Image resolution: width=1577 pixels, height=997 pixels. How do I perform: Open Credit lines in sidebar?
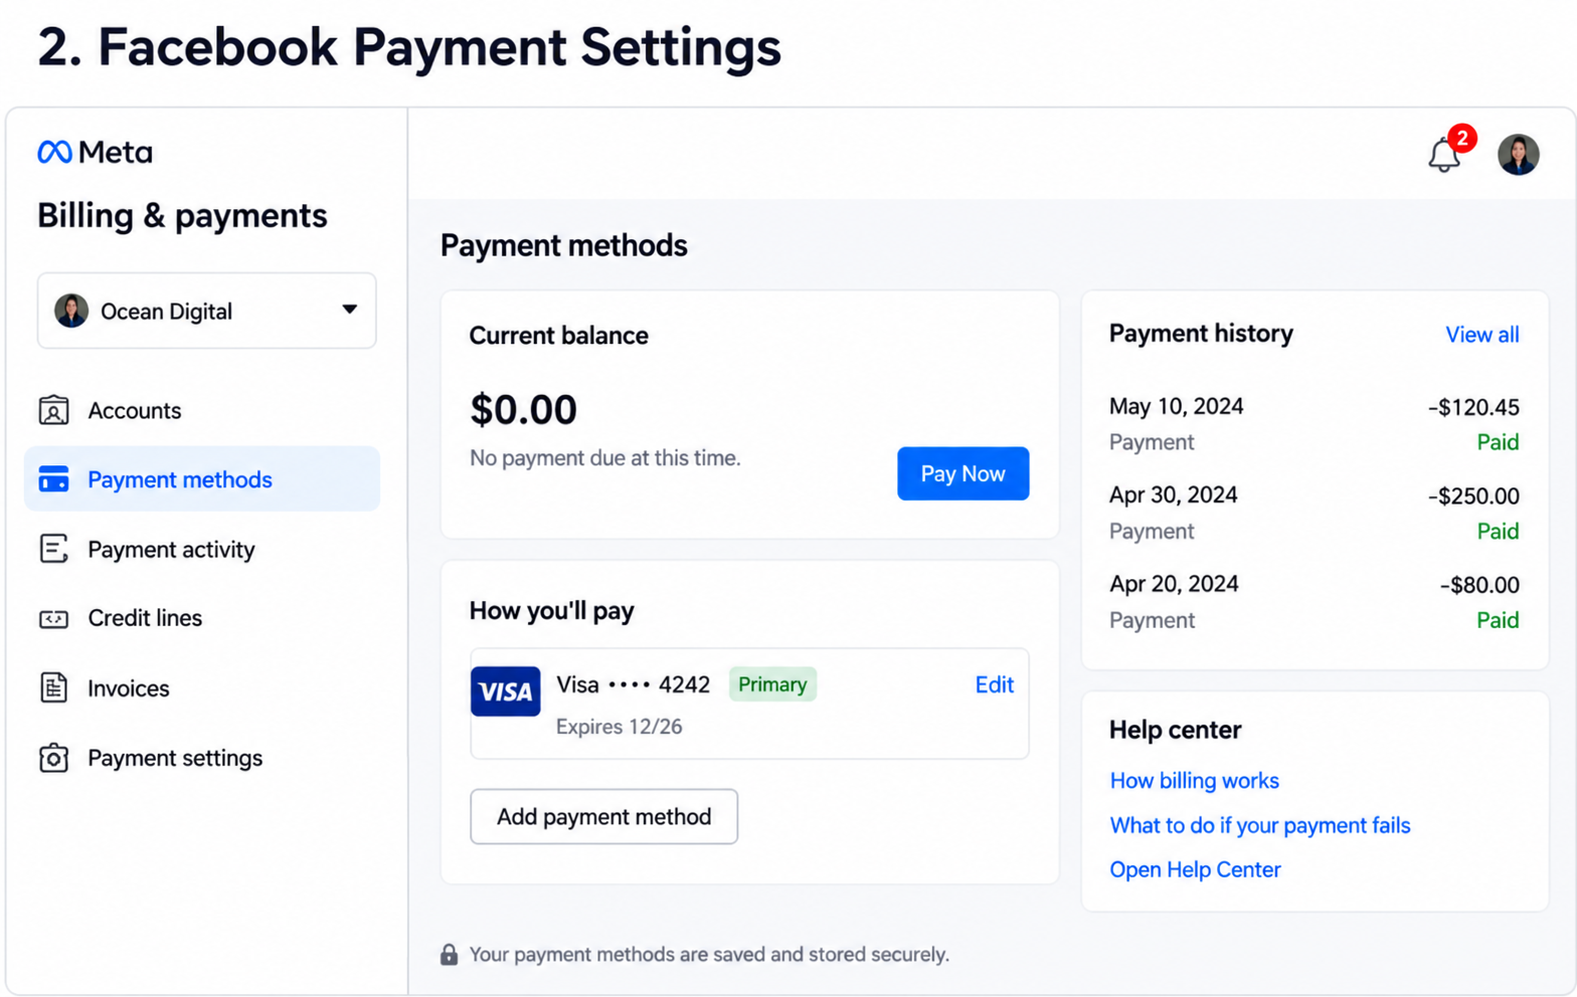click(x=202, y=618)
